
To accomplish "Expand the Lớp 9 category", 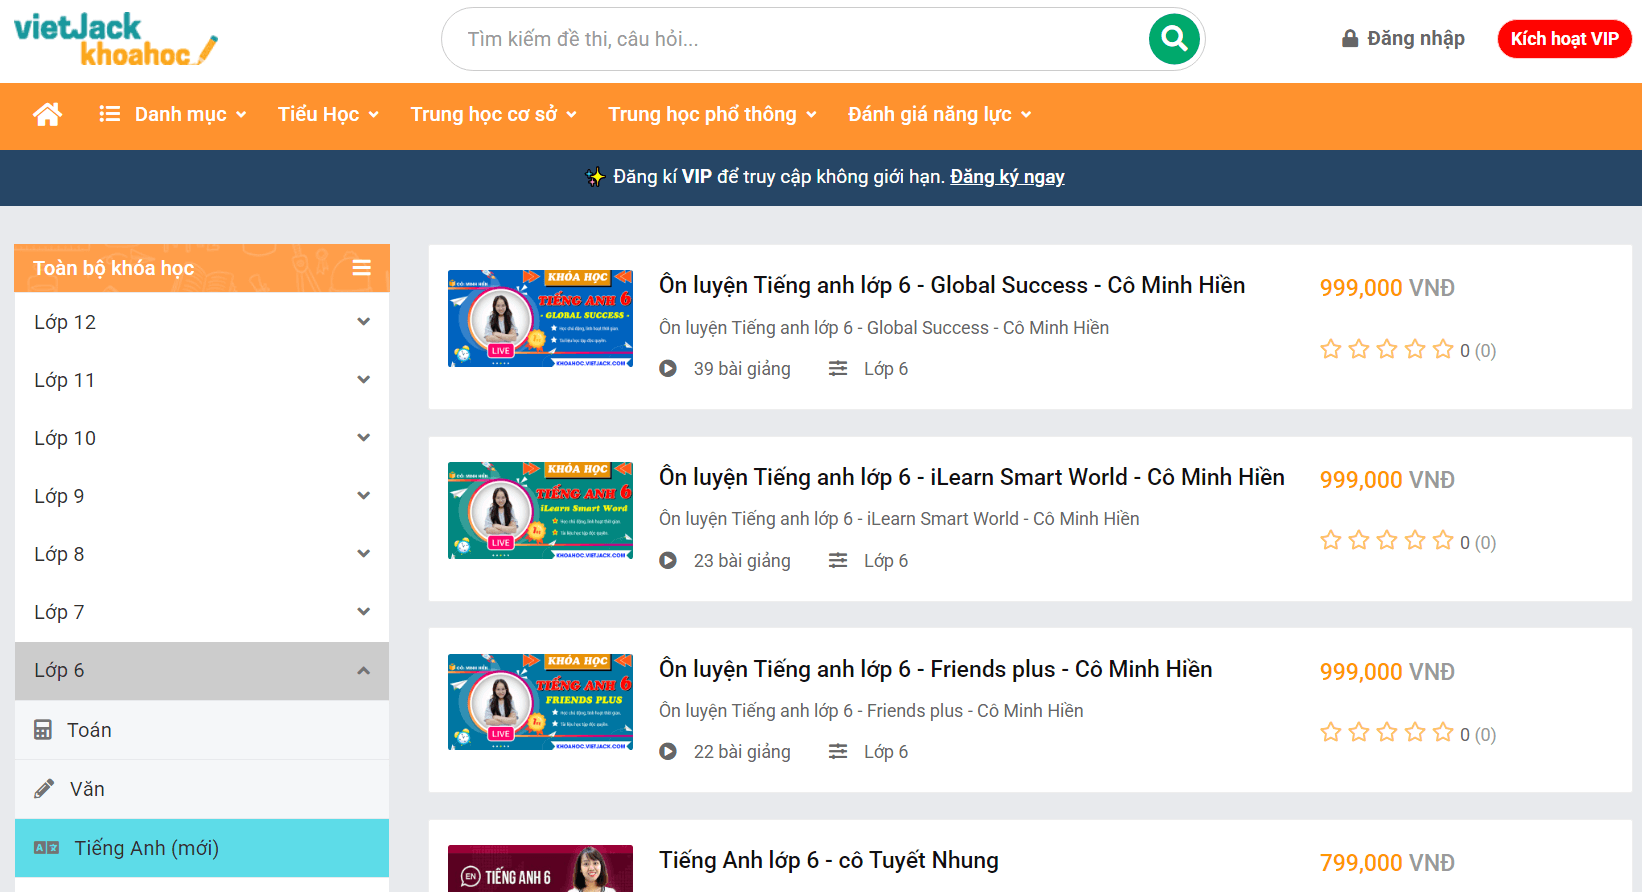I will point(202,496).
